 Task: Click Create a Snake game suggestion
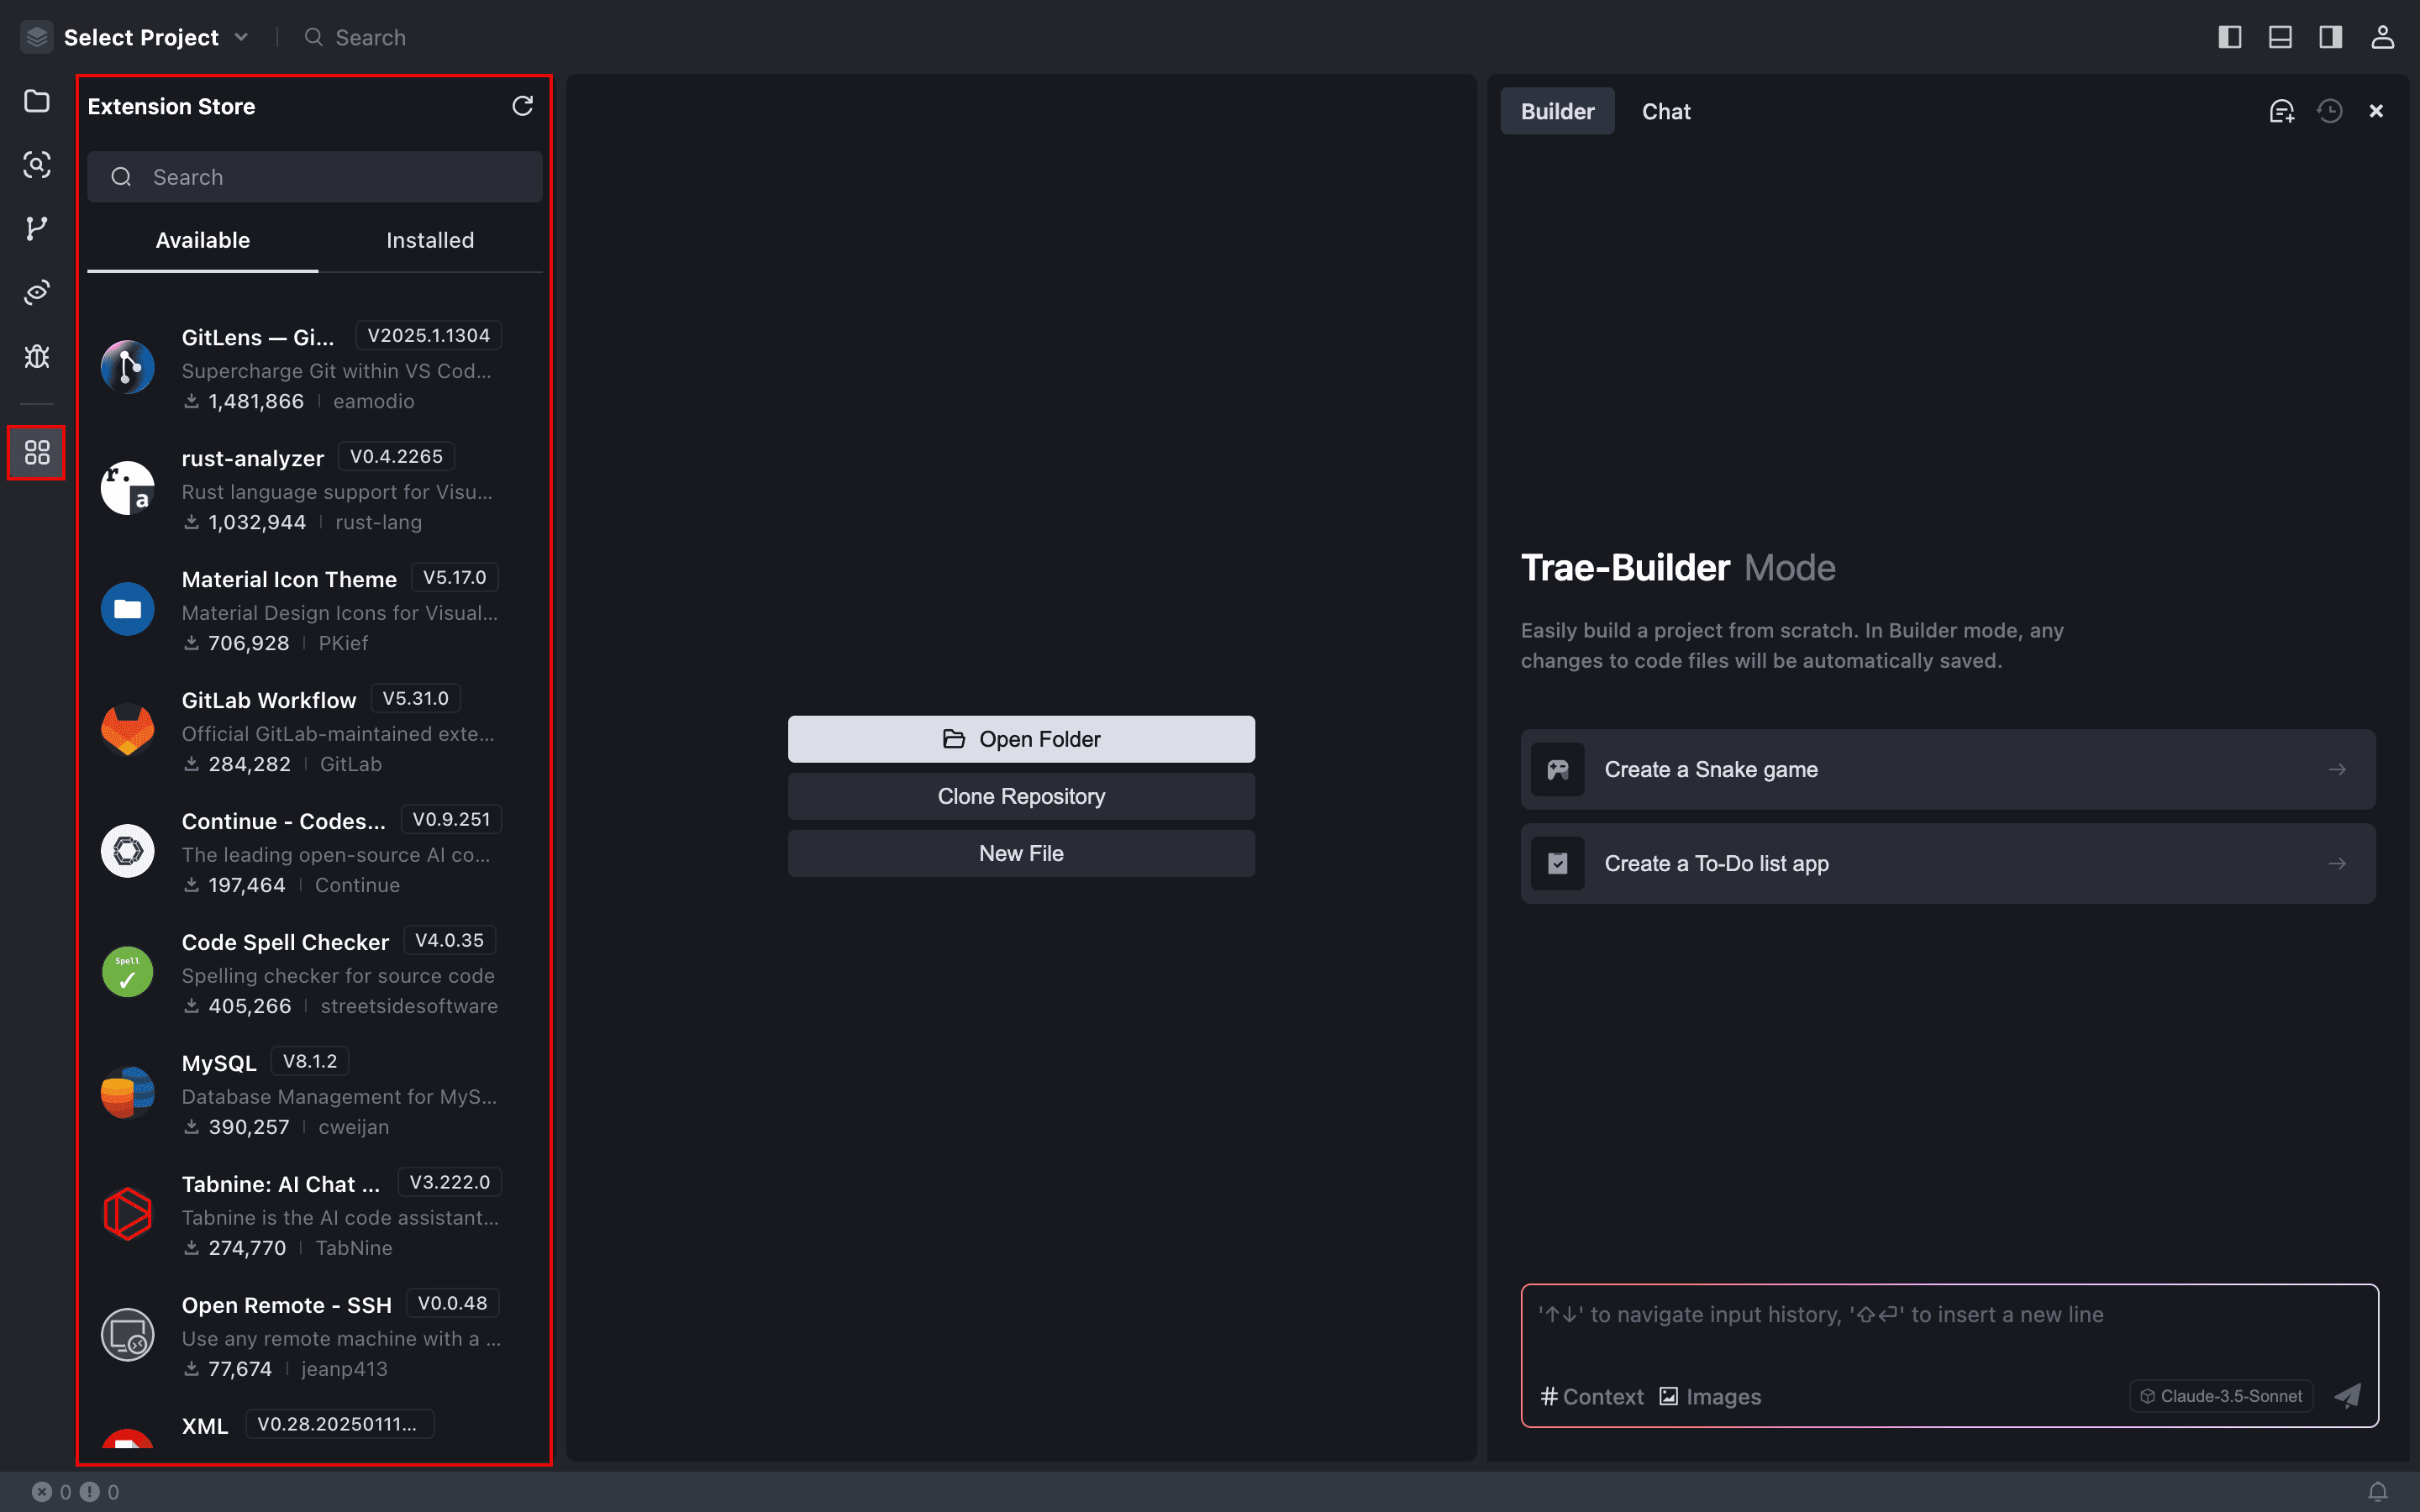(x=1946, y=769)
